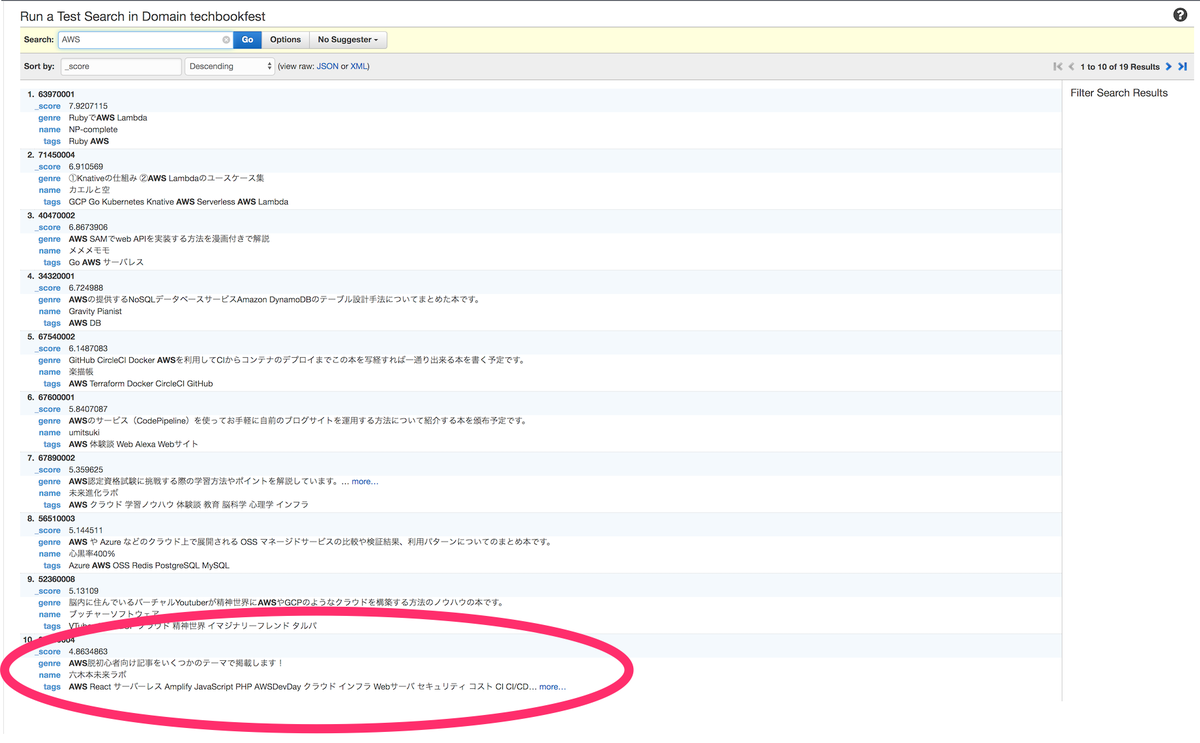Click tags AWS DB
The image size is (1200, 743).
pyautogui.click(x=85, y=323)
